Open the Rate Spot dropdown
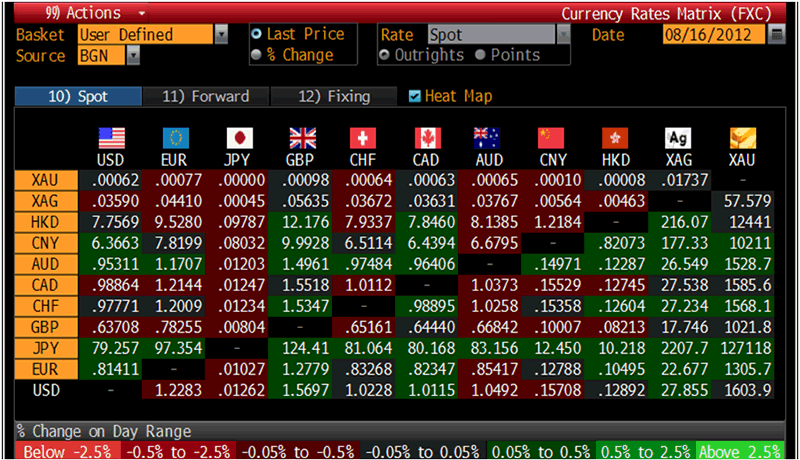 [563, 35]
